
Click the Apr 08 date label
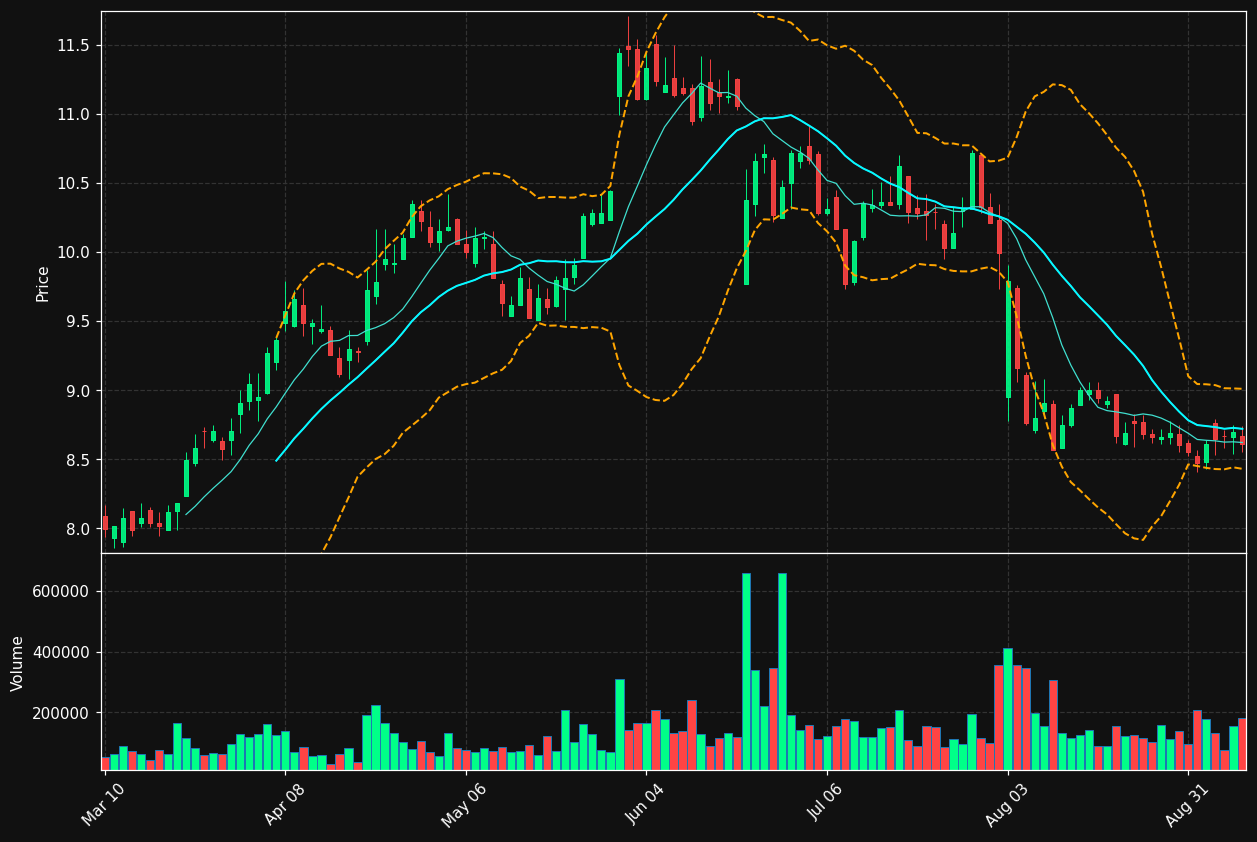[283, 804]
